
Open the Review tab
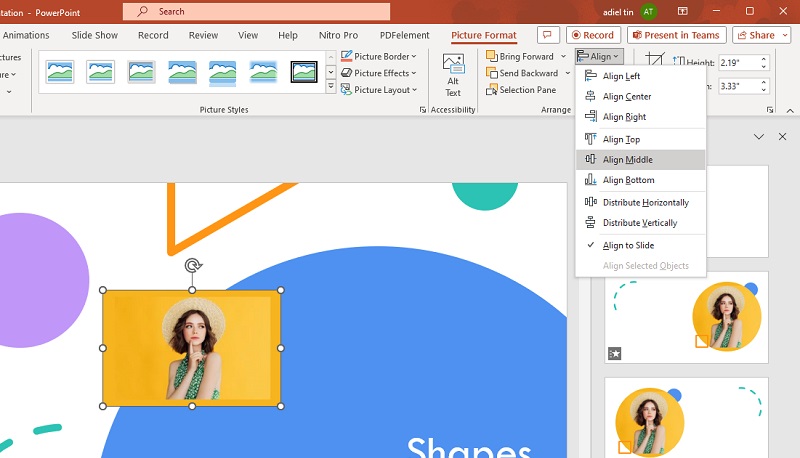pyautogui.click(x=203, y=35)
